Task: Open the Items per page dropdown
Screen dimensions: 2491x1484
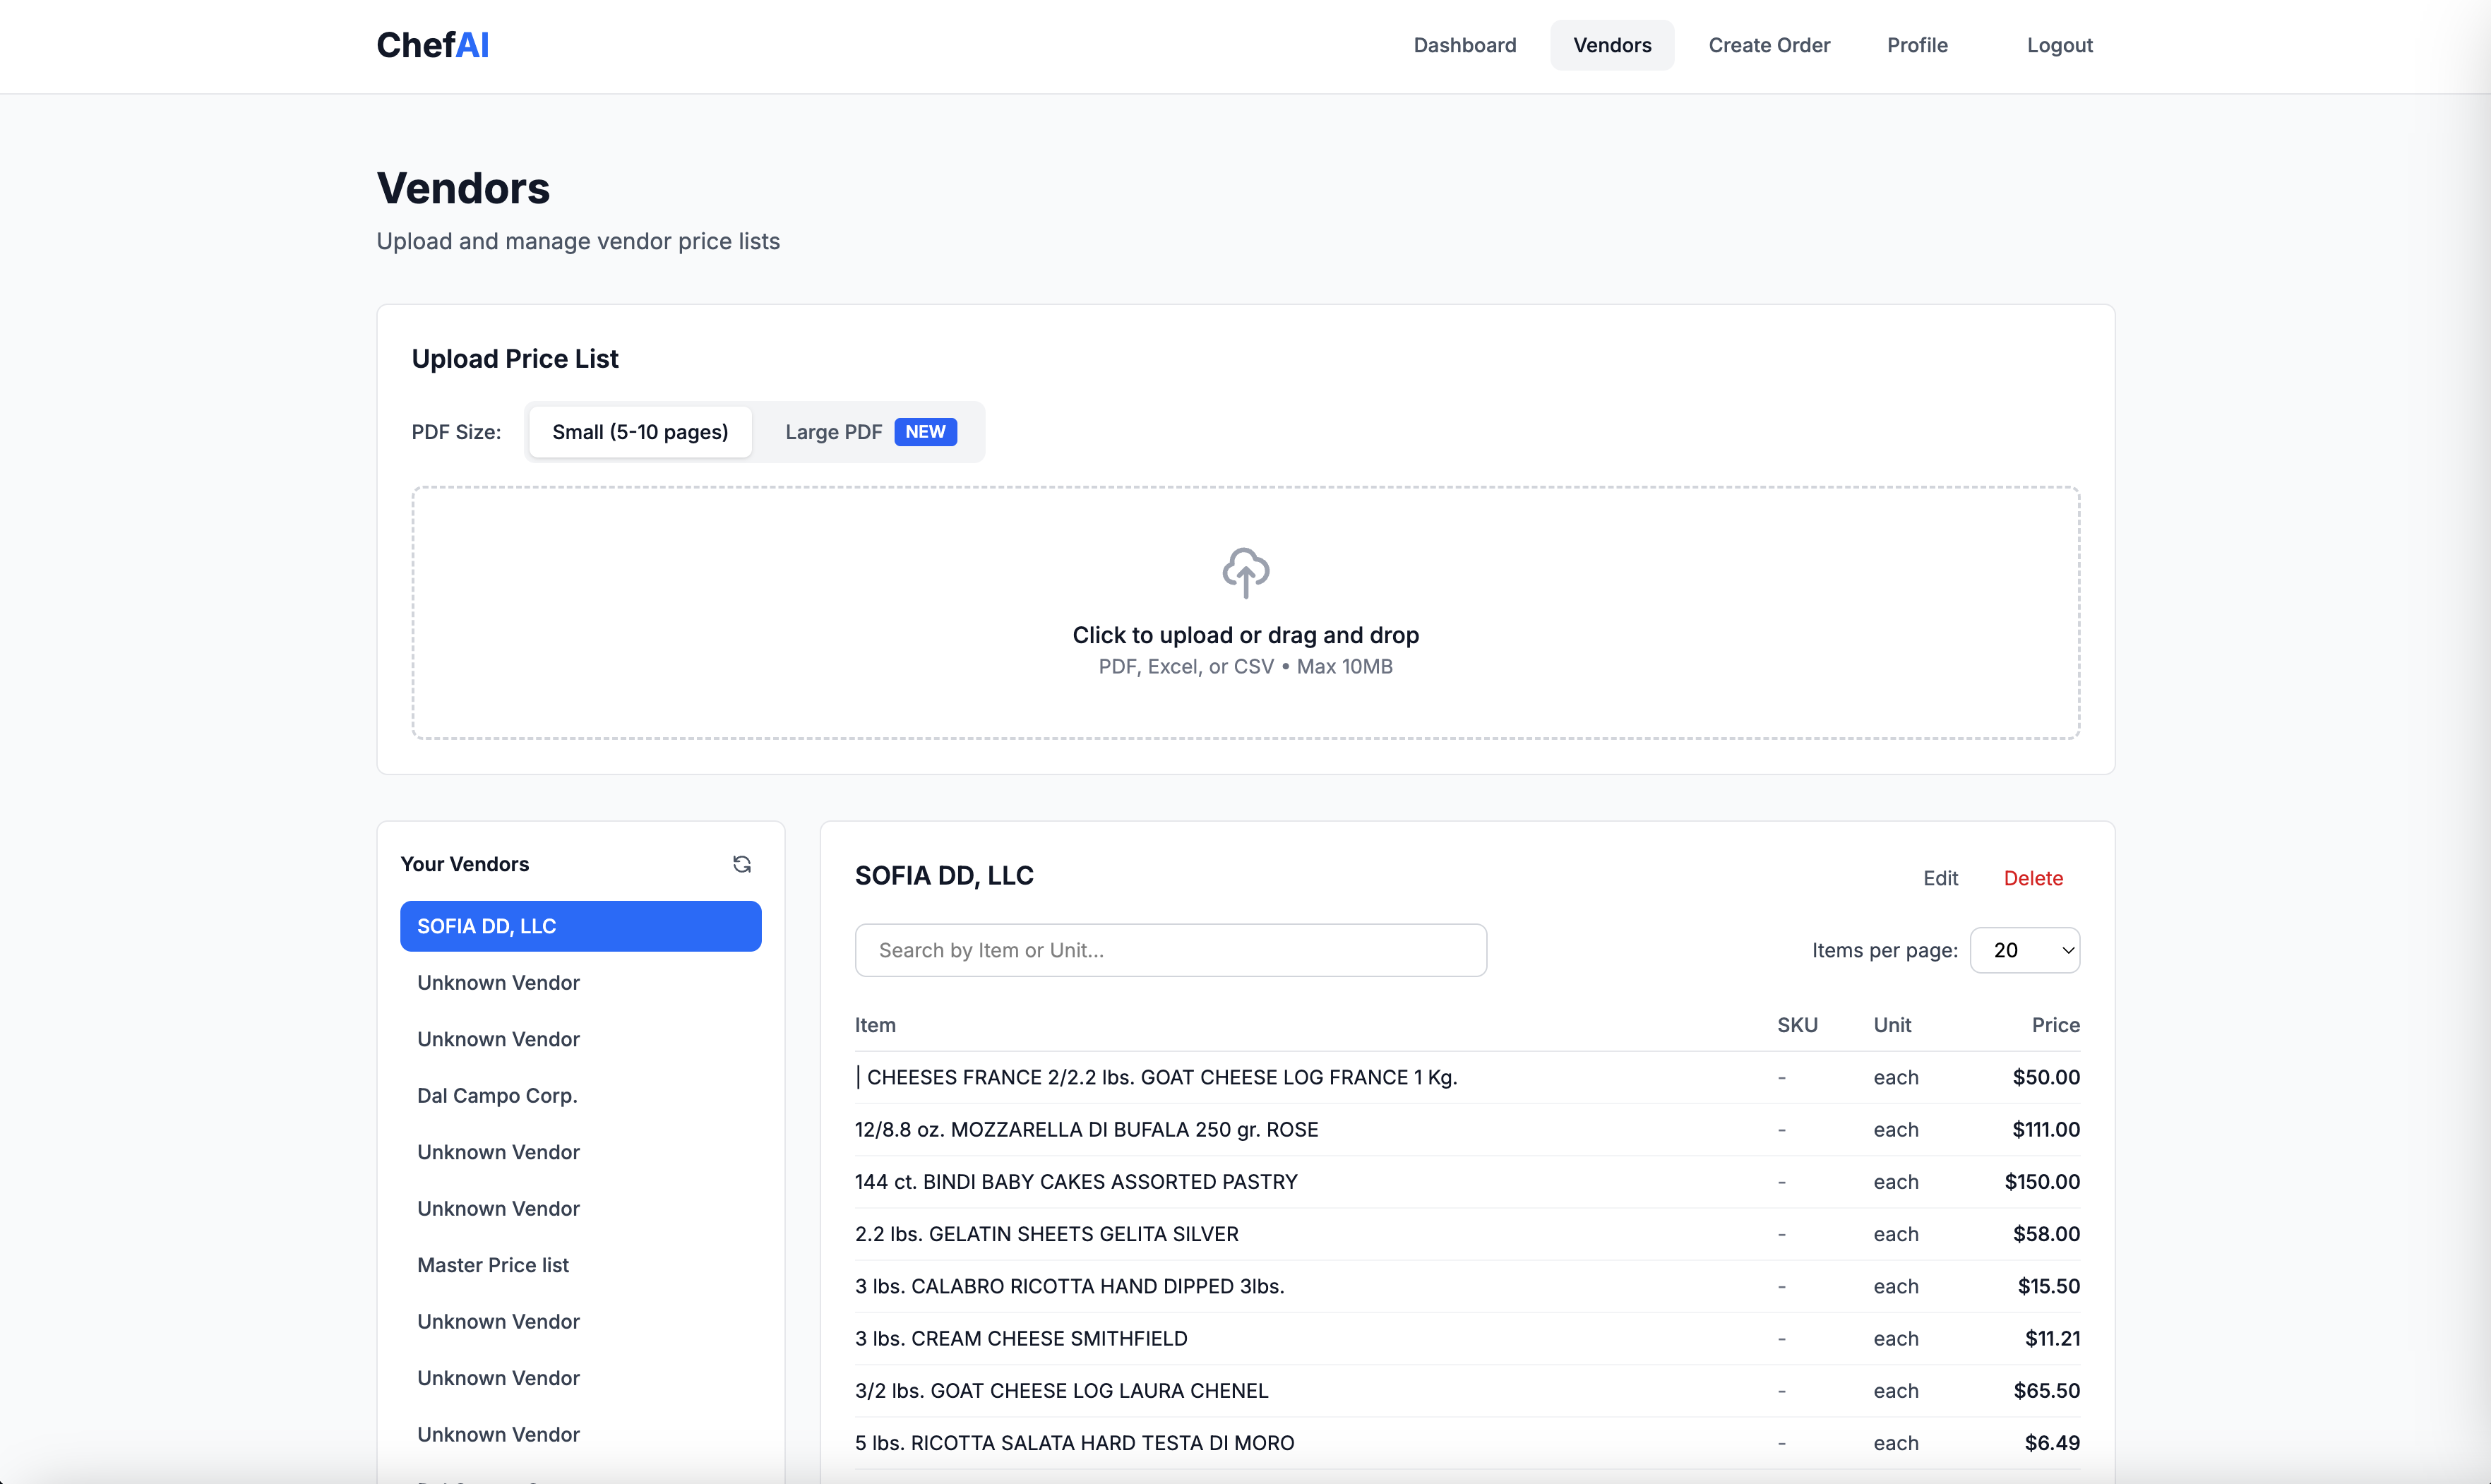Action: pos(2024,950)
